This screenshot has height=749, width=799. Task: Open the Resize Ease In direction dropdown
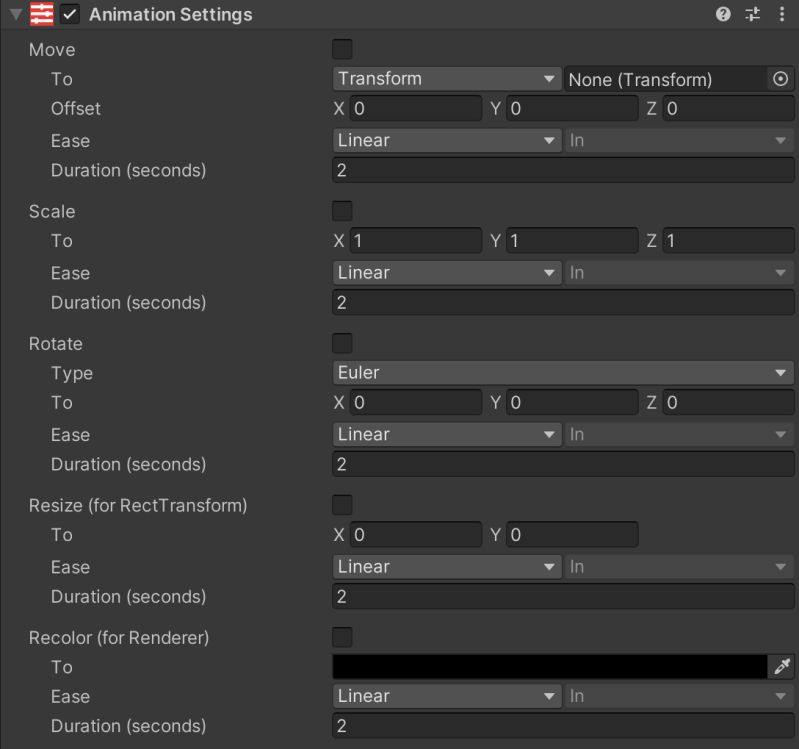(x=679, y=567)
